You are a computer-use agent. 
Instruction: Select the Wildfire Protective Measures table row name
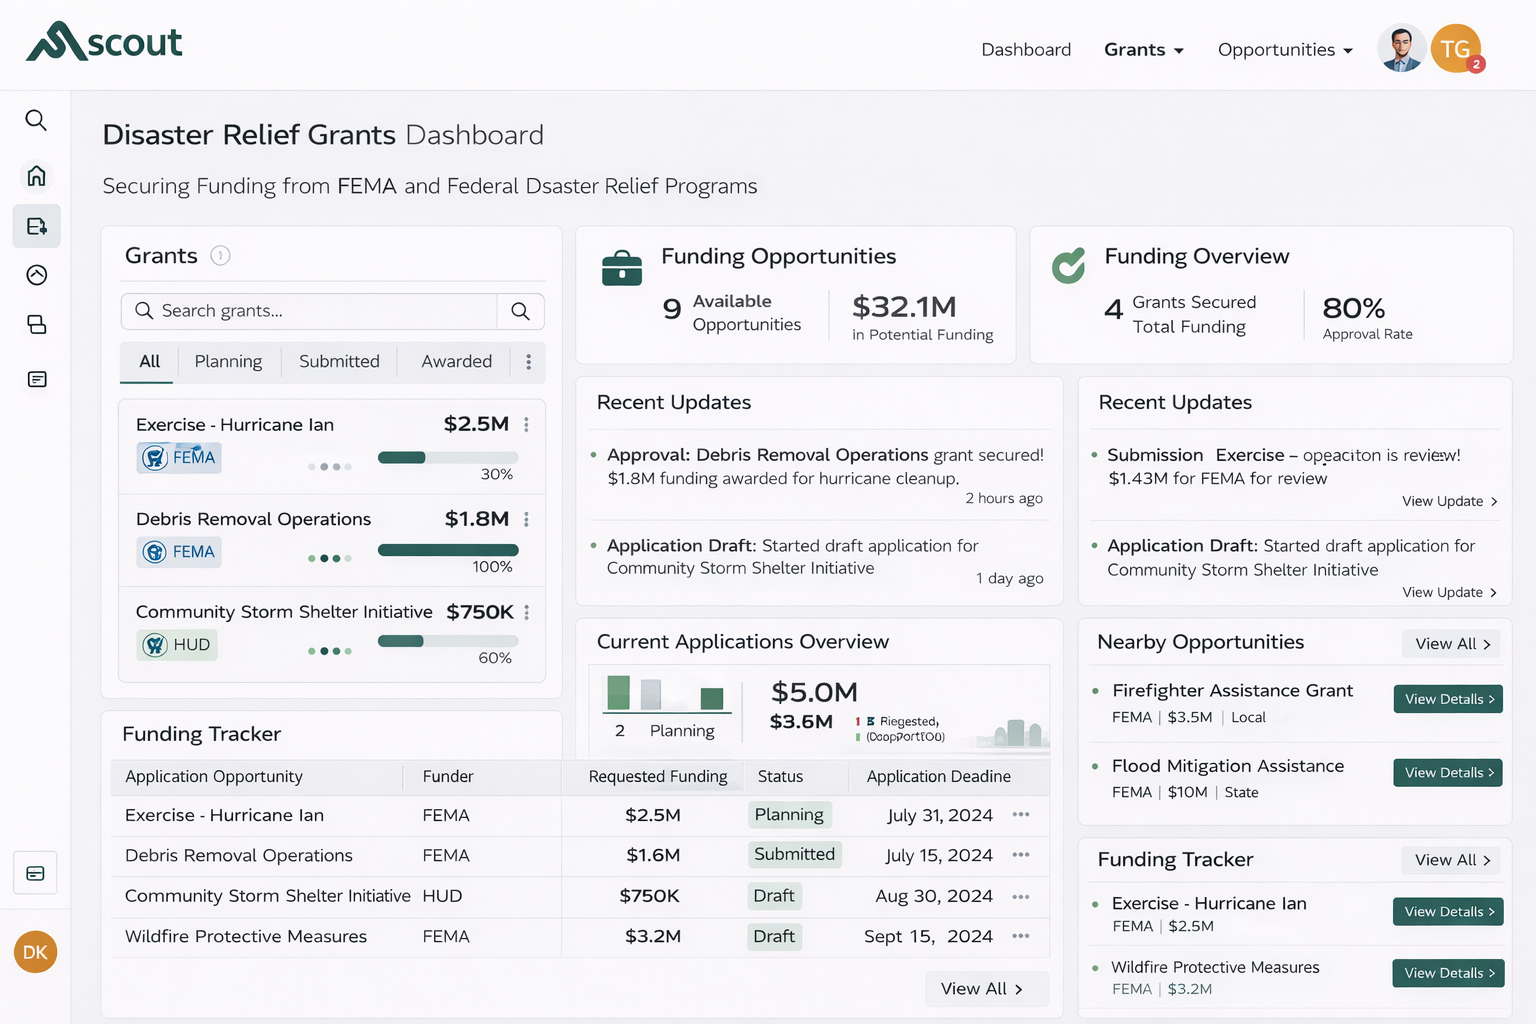point(246,936)
